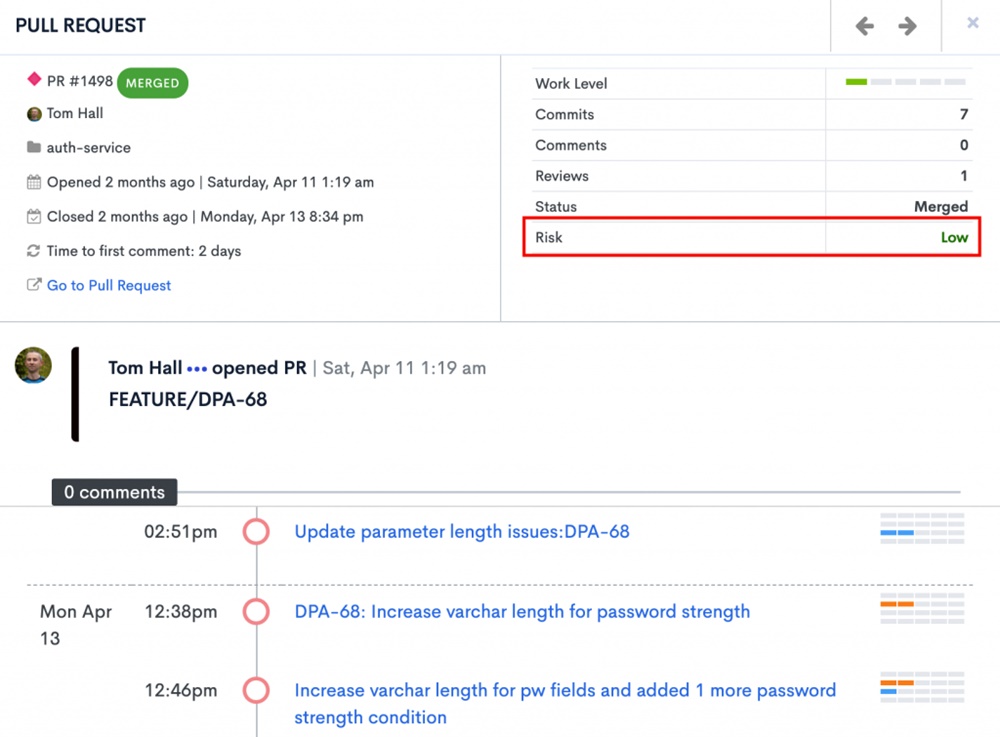Screen dimensions: 1000x737
Task: Go to previous pull request arrow
Action: 864,26
